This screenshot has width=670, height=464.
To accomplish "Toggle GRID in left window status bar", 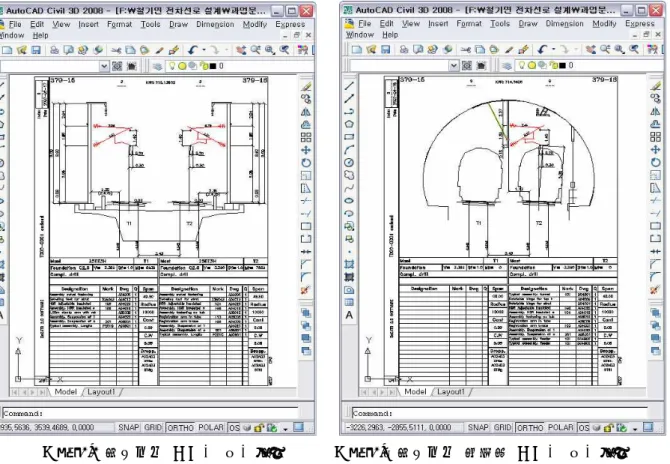I will [x=153, y=427].
